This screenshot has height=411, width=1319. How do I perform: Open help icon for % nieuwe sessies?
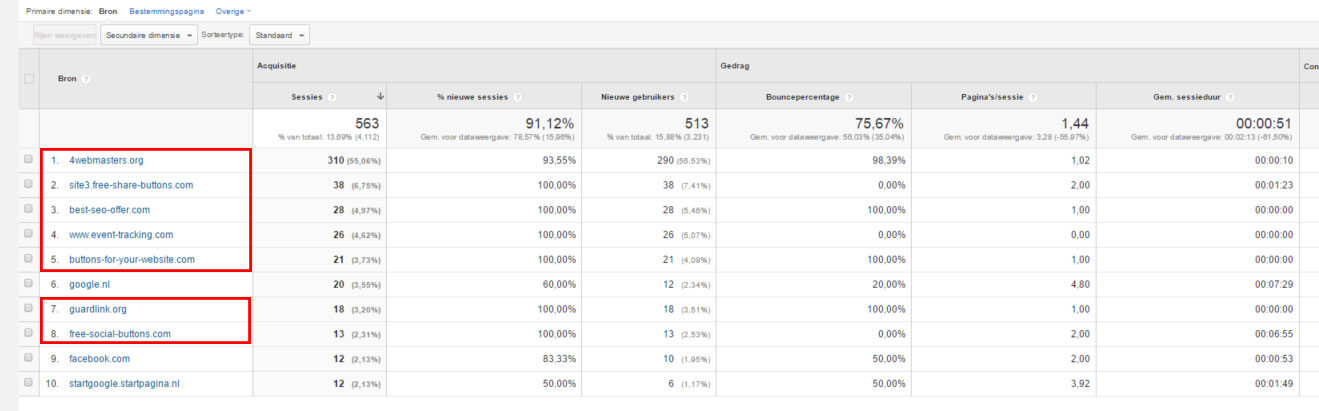[515, 97]
